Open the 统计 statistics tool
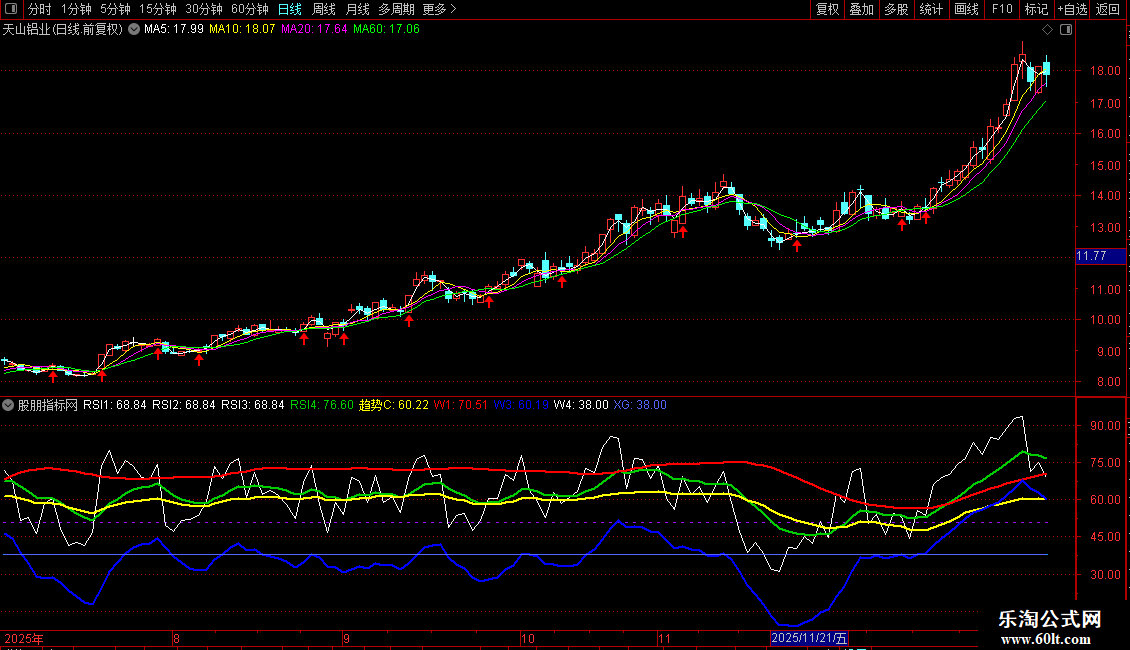The width and height of the screenshot is (1130, 650). 930,9
